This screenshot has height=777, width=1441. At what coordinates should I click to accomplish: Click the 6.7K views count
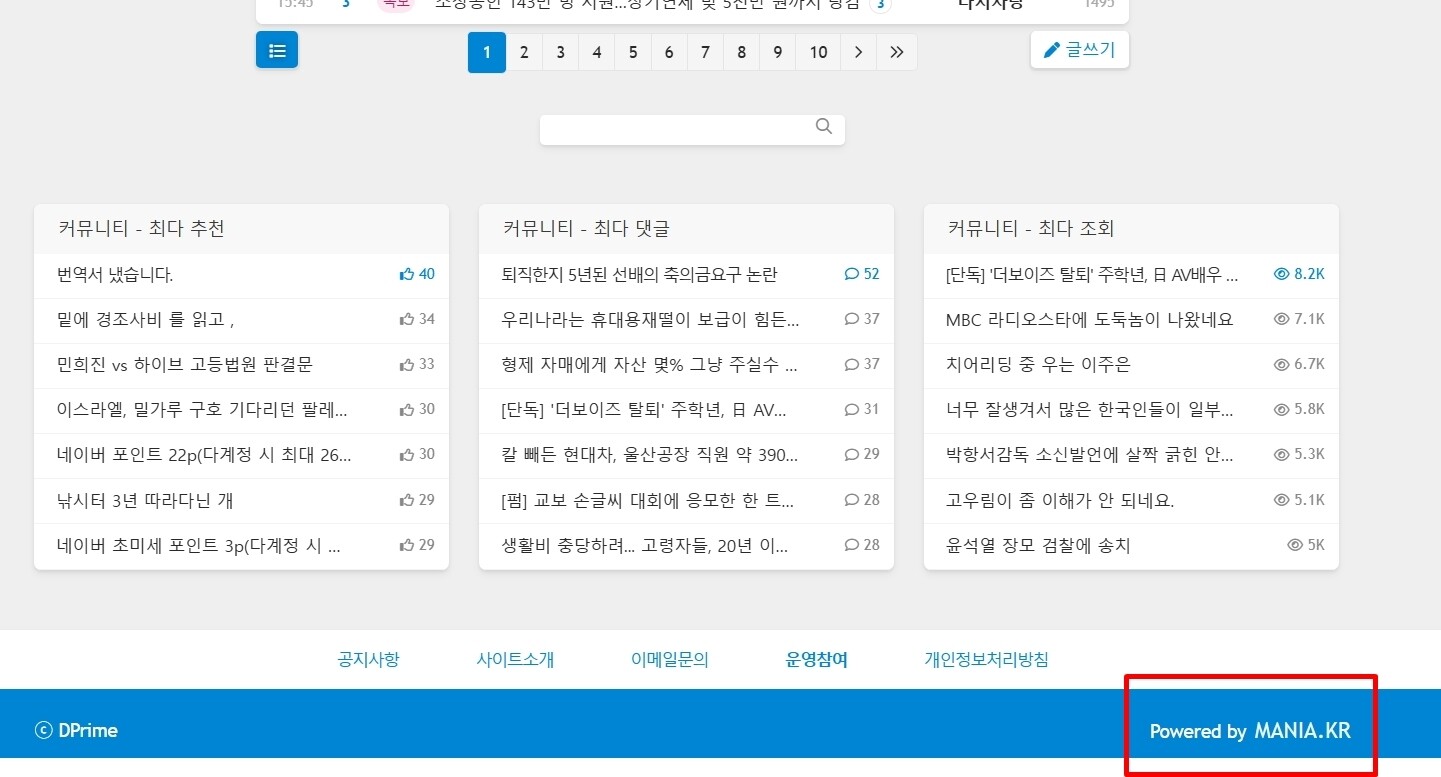tap(1299, 364)
